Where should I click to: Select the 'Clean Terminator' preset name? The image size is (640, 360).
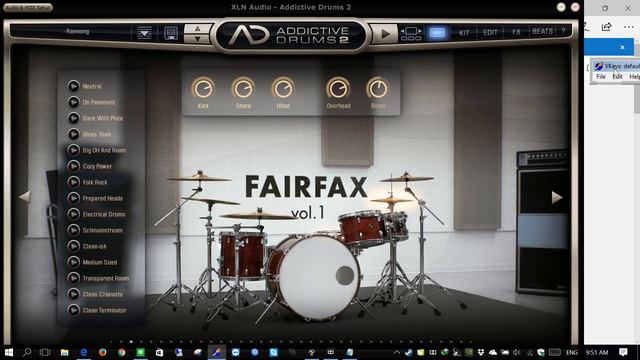click(104, 310)
